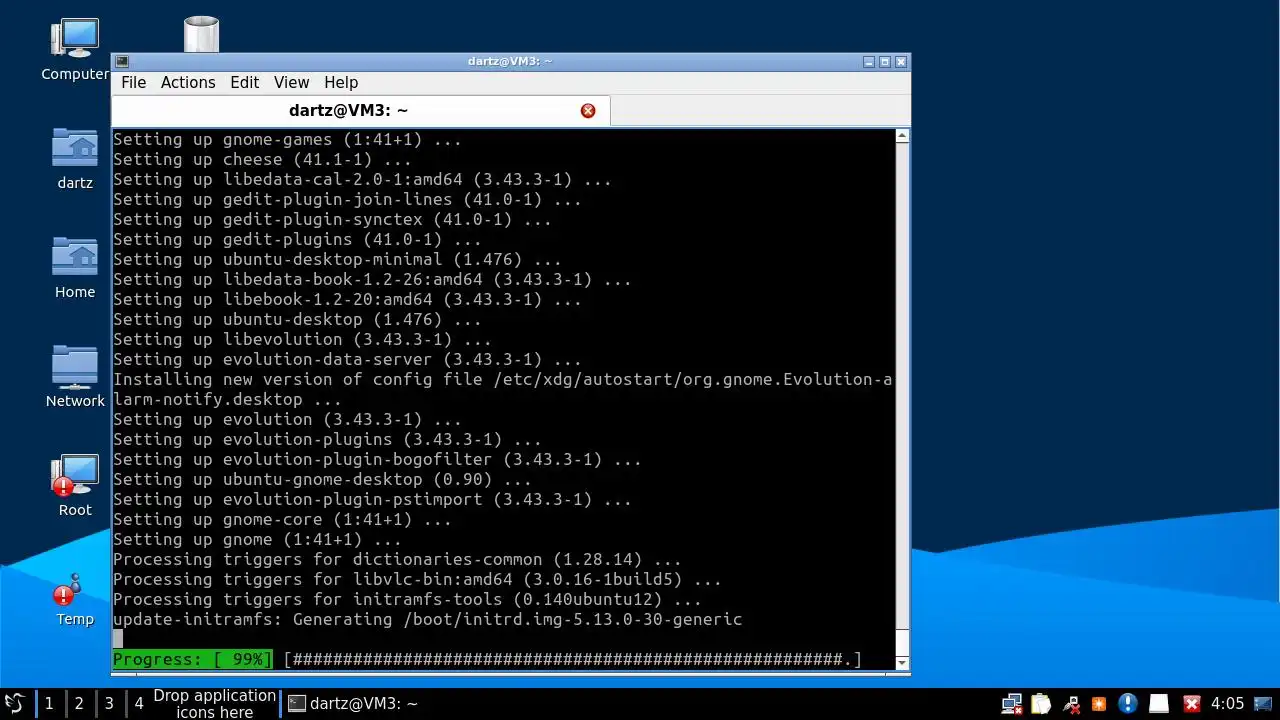Click the orange starburst tray icon

1099,703
